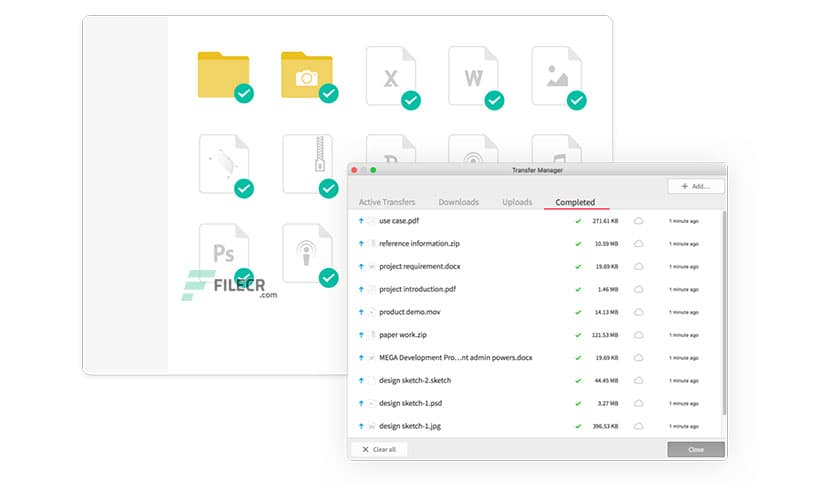This screenshot has width=836, height=484.
Task: Click the Transfer Manager list scrollbar
Action: coord(724,313)
